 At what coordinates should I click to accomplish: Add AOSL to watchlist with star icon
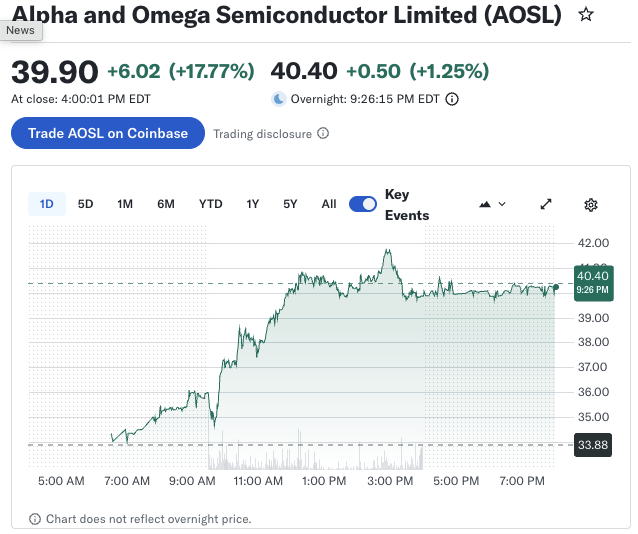click(x=586, y=15)
